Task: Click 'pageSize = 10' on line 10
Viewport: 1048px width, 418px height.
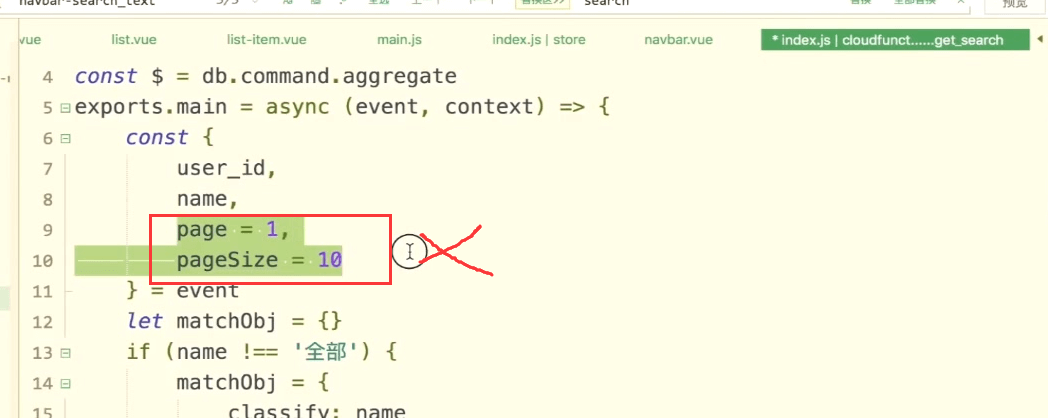Action: pyautogui.click(x=259, y=261)
